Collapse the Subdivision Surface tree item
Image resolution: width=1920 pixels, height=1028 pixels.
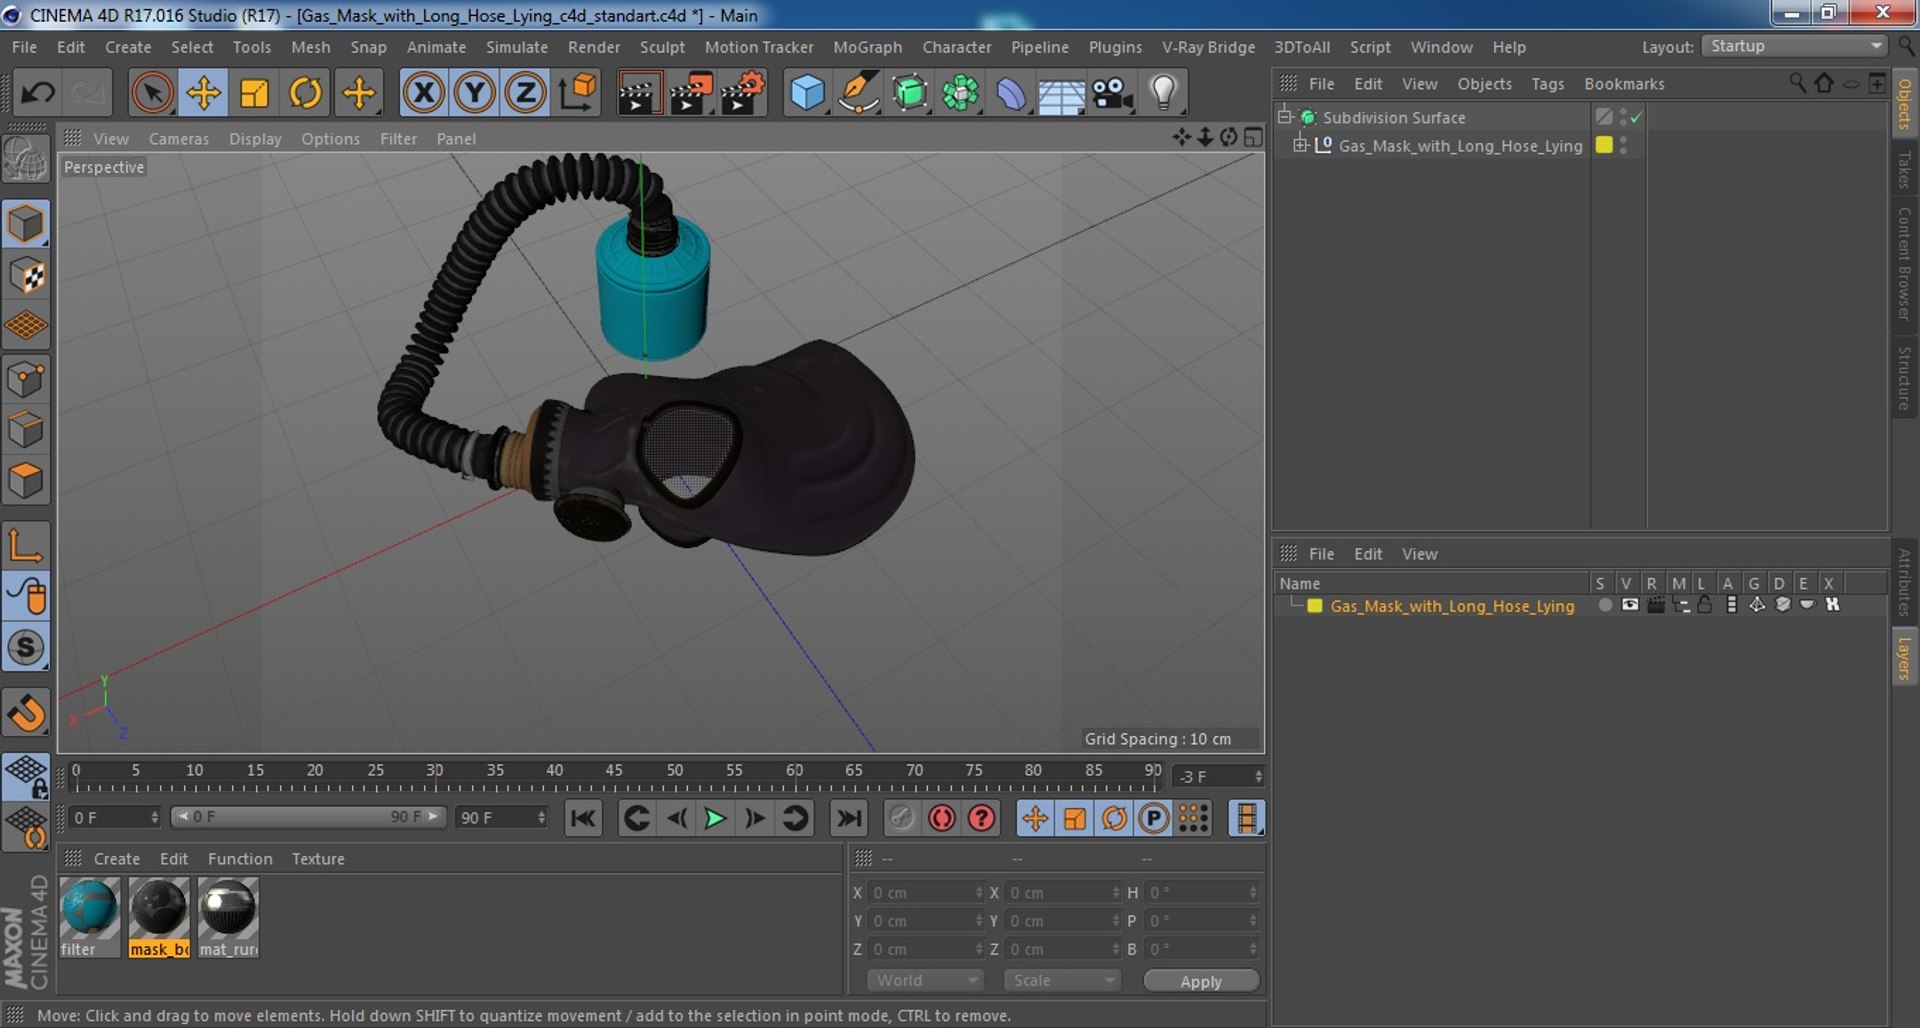click(x=1285, y=116)
